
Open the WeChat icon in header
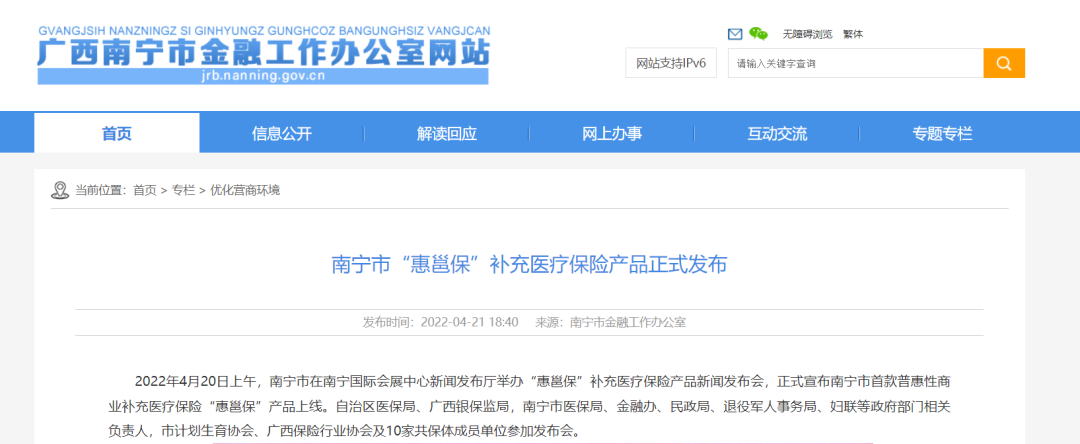[758, 34]
